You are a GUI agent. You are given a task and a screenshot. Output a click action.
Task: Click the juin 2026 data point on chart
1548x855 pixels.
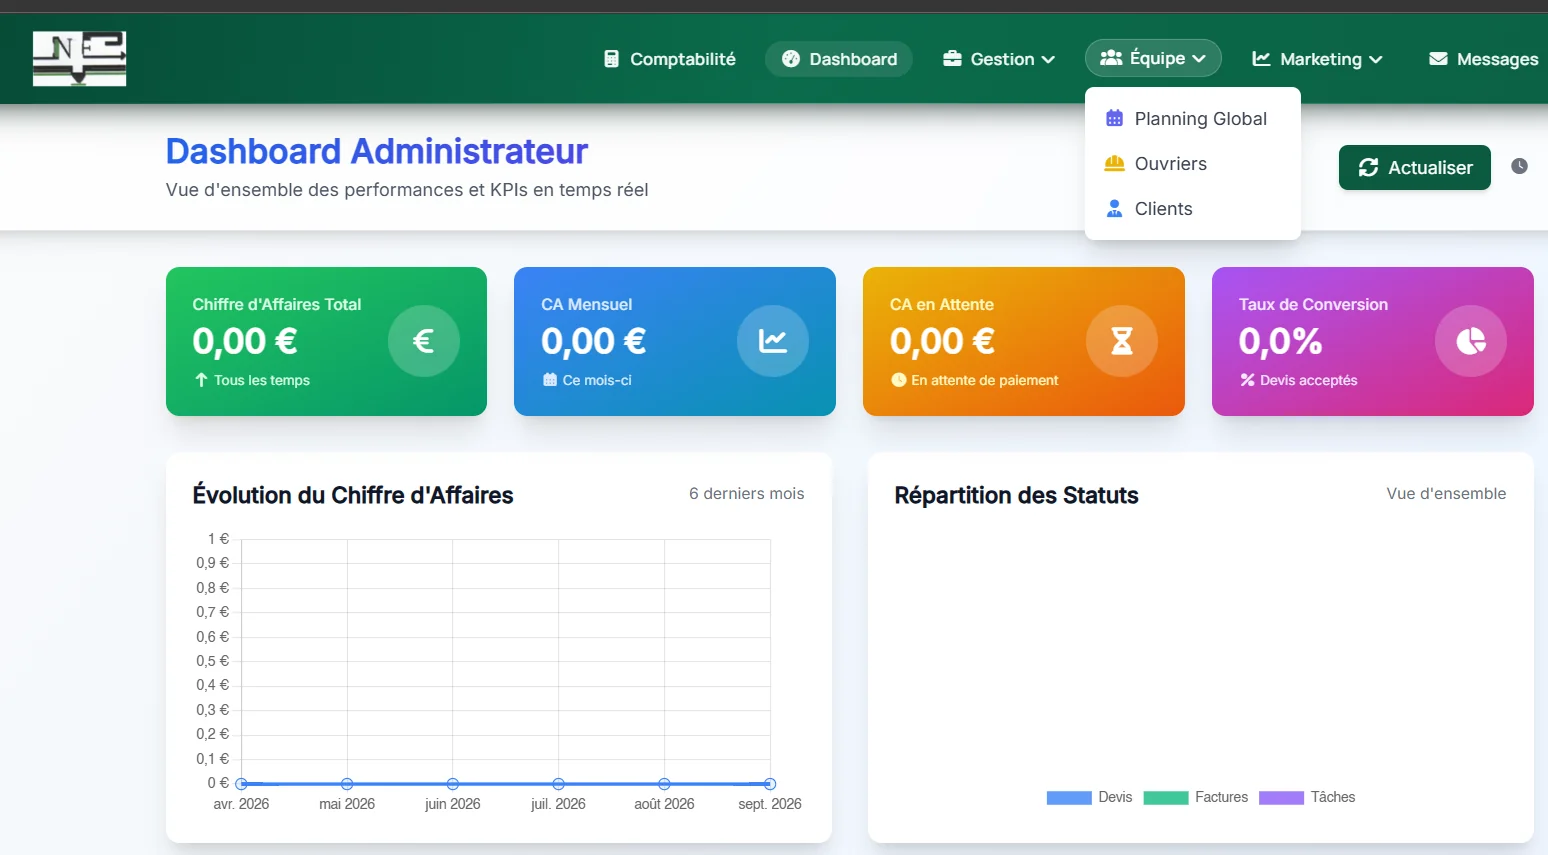[x=453, y=784]
